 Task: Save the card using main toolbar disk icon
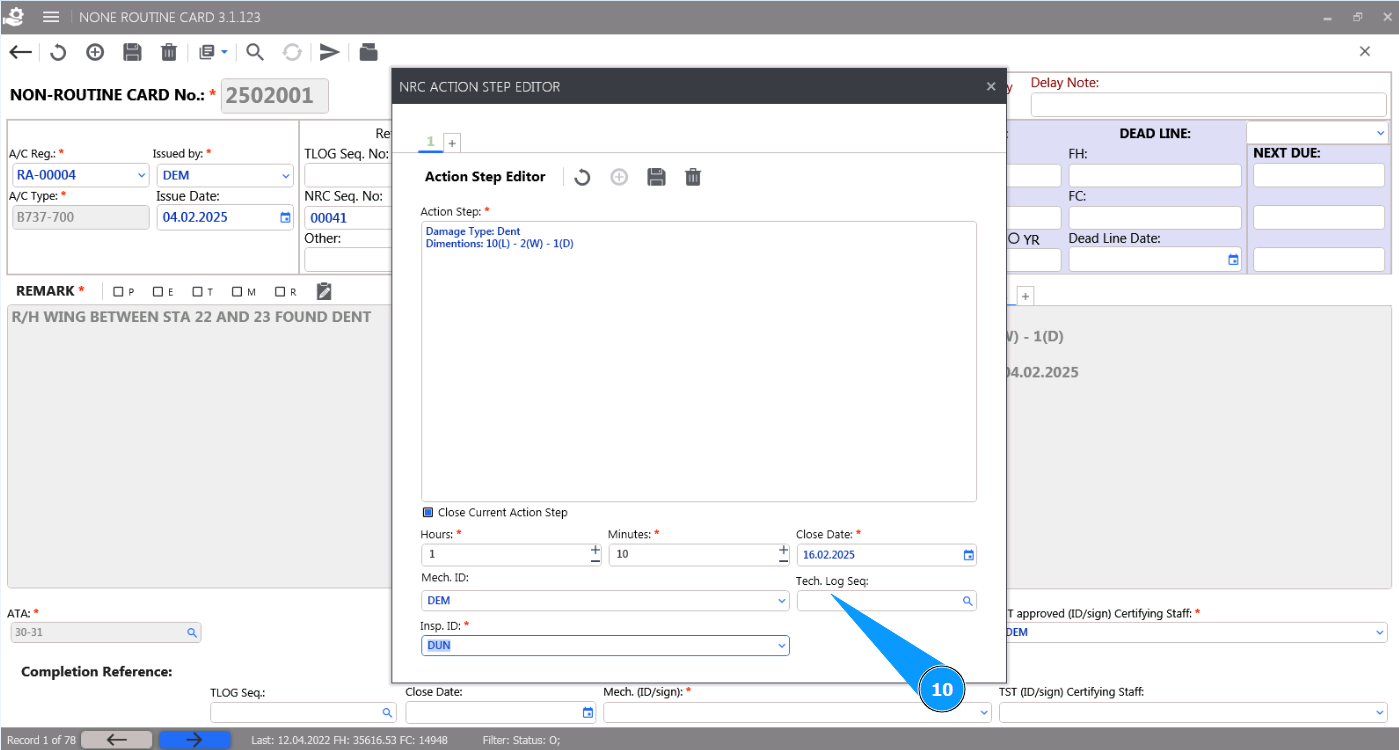point(132,53)
